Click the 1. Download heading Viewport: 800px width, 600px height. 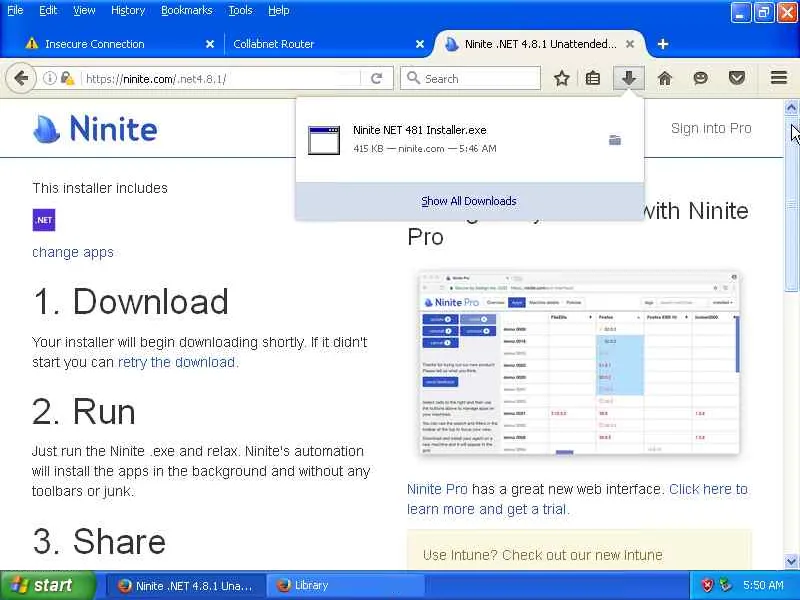(x=130, y=301)
